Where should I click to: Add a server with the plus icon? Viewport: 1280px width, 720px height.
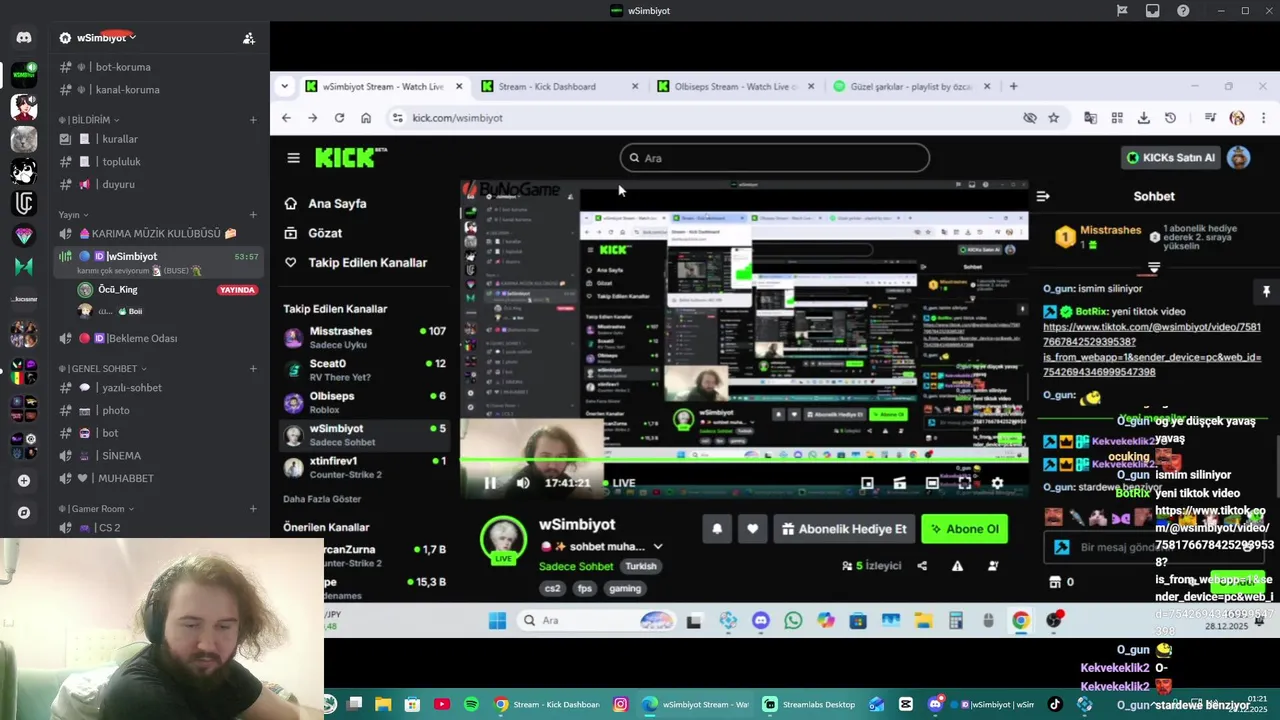coord(24,480)
